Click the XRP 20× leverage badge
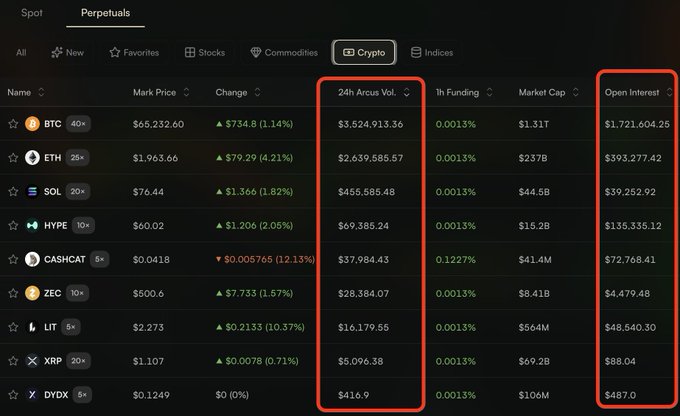 [x=78, y=361]
